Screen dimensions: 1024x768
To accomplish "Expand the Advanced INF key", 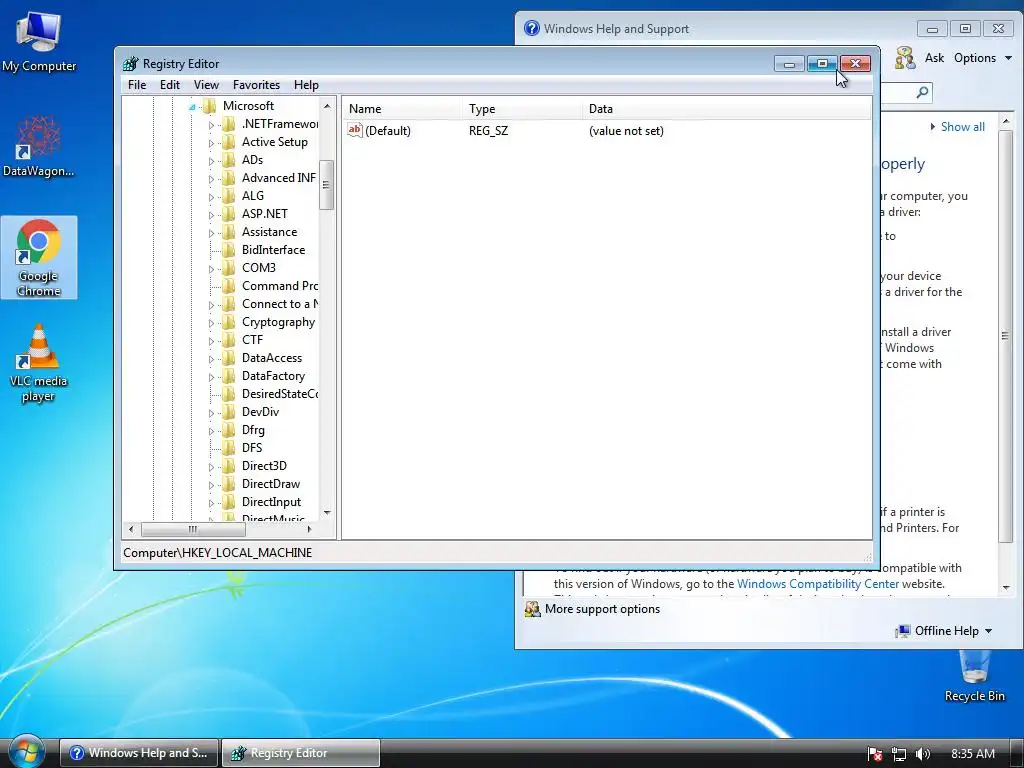I will coord(211,178).
